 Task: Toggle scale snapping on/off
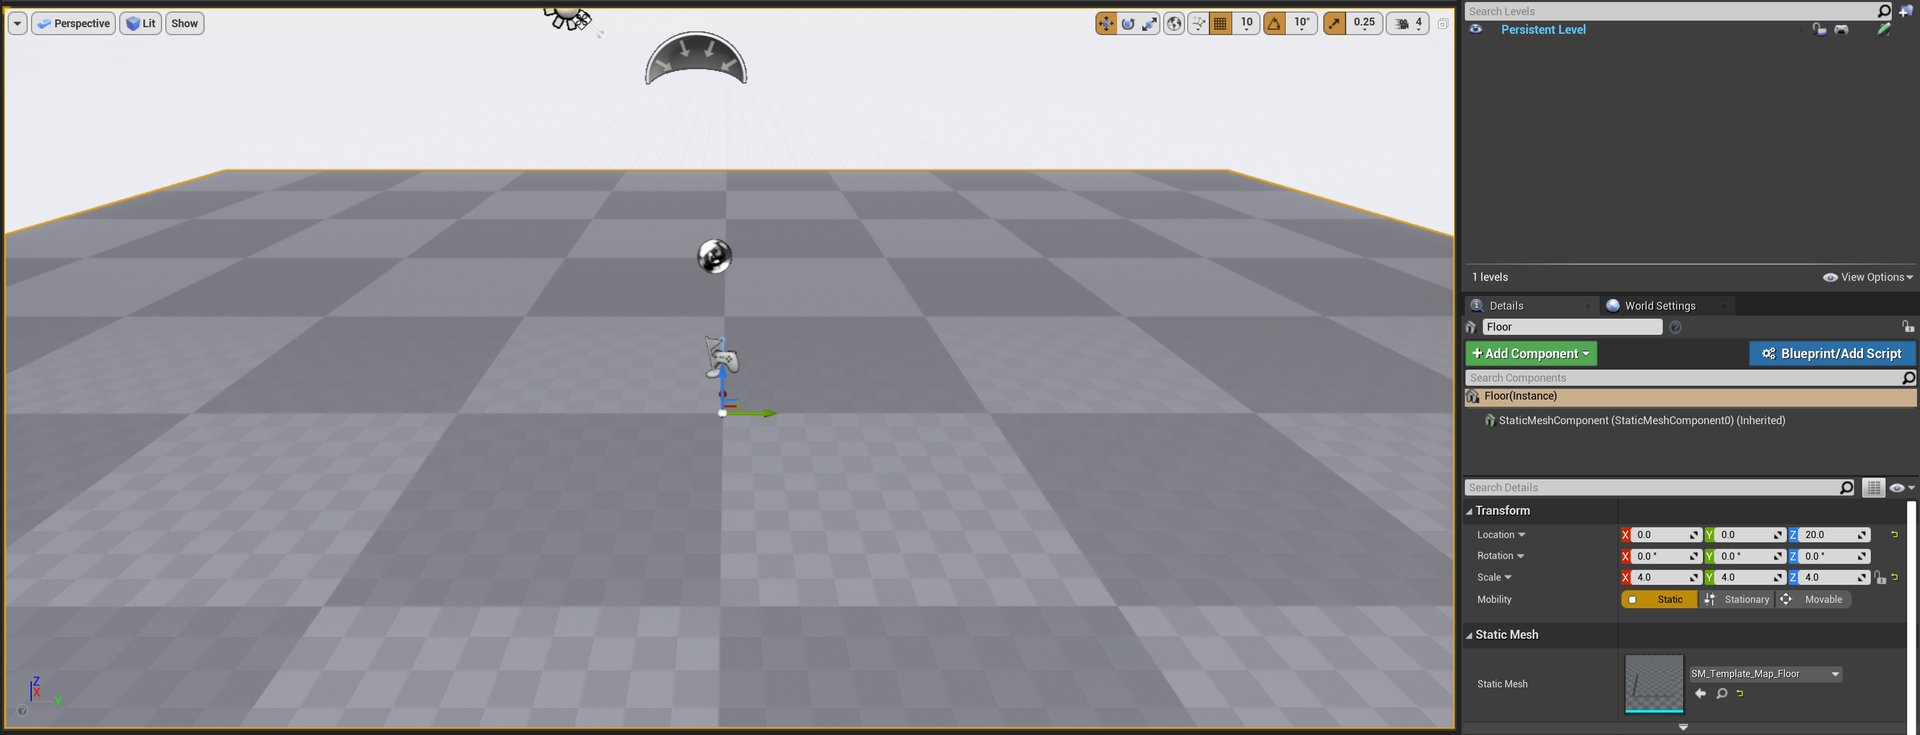(x=1335, y=23)
